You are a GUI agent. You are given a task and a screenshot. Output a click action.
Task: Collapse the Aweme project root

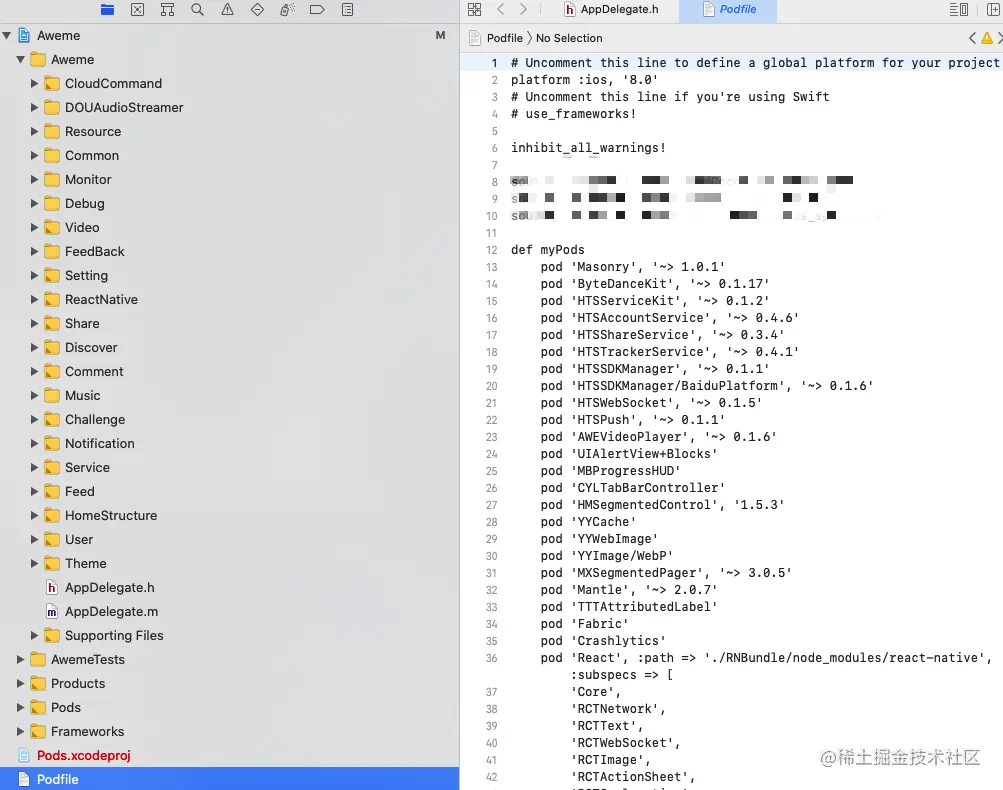tap(7, 36)
